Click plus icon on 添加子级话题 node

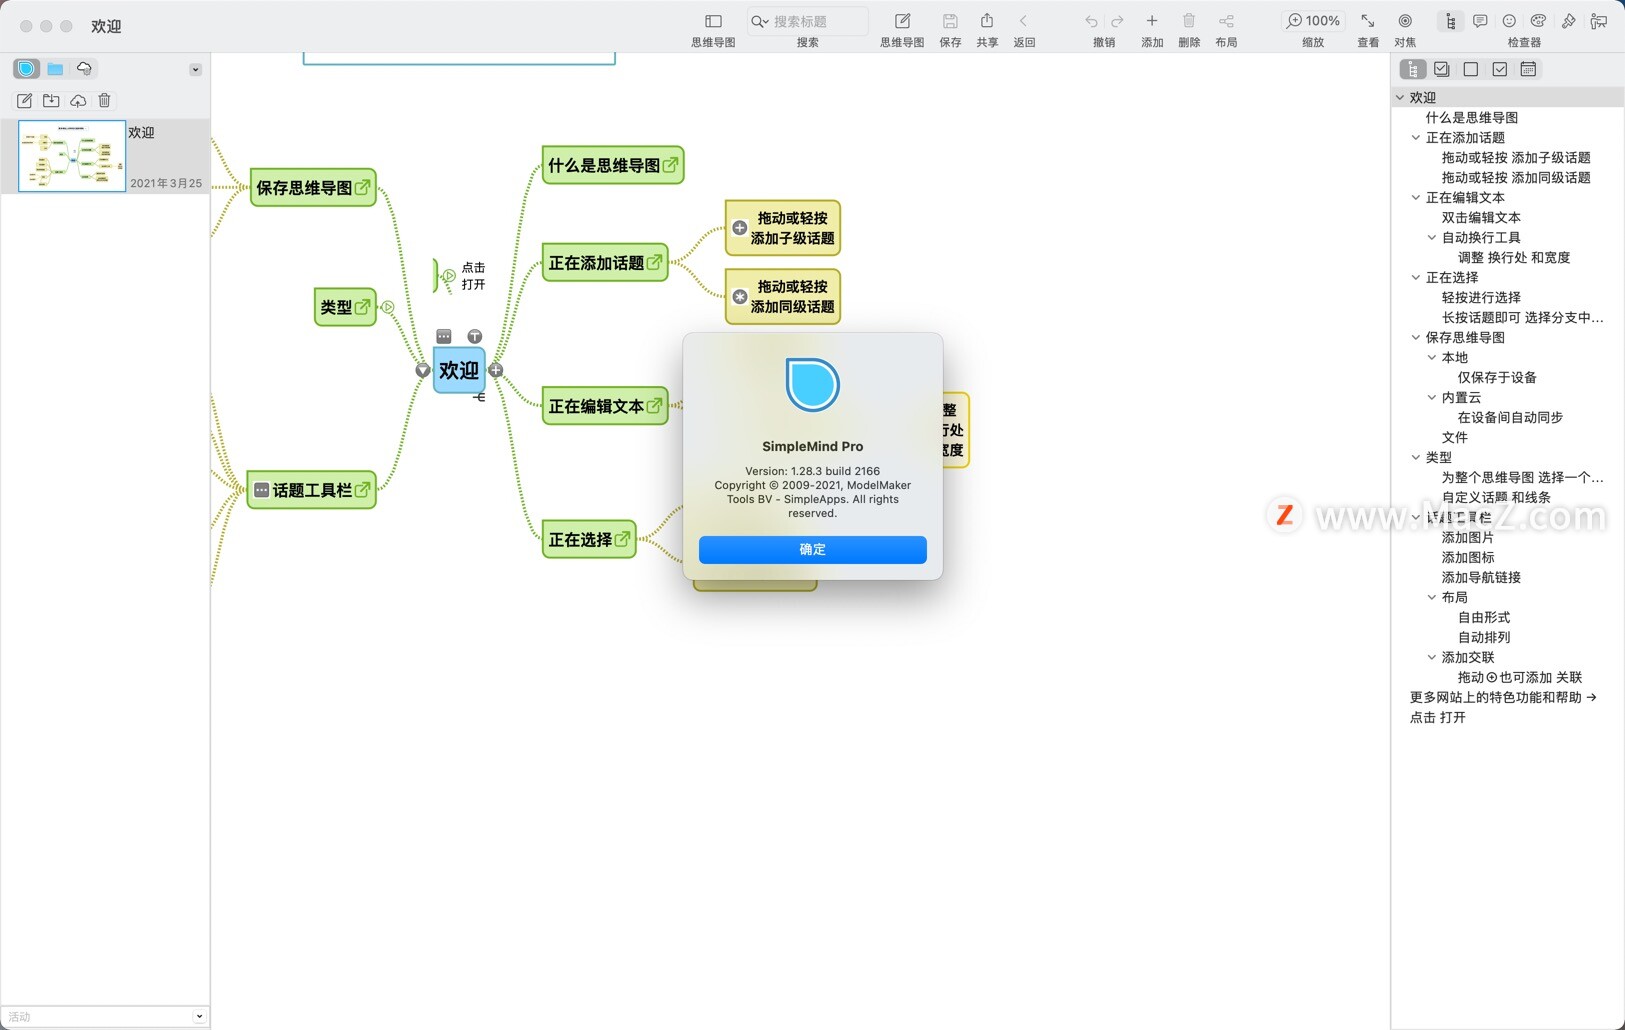coord(739,228)
